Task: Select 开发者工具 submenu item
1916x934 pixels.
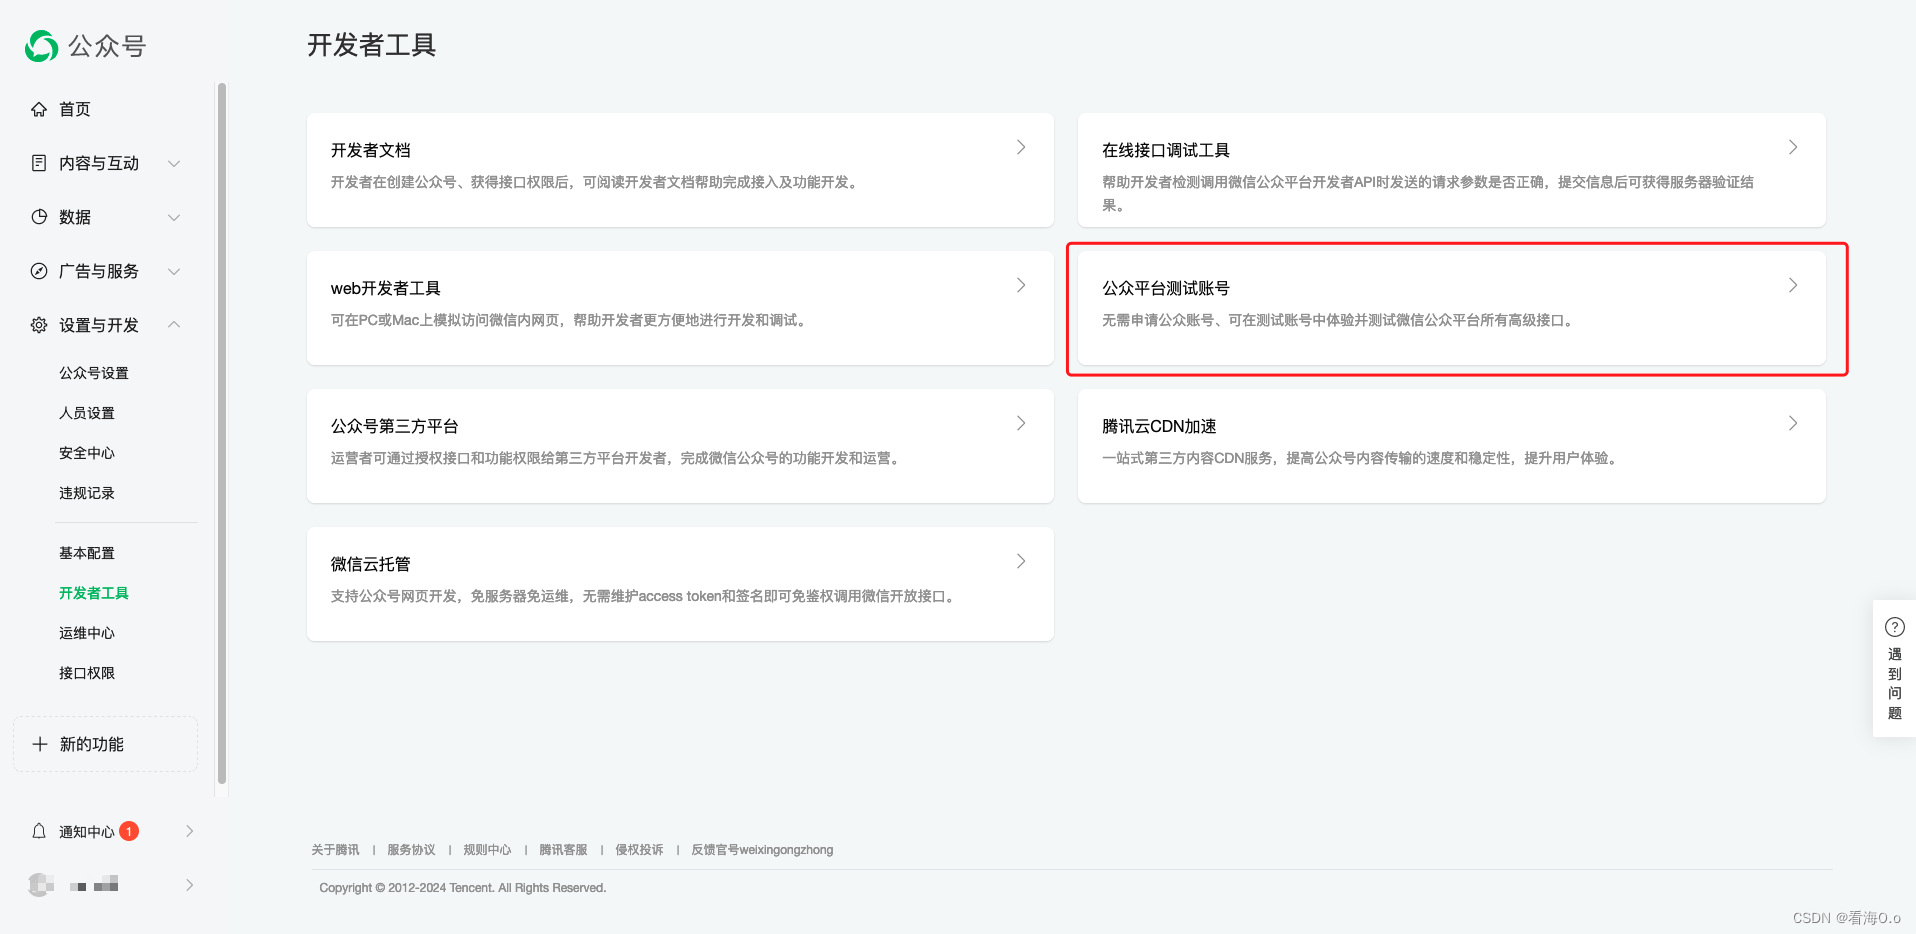Action: [94, 593]
